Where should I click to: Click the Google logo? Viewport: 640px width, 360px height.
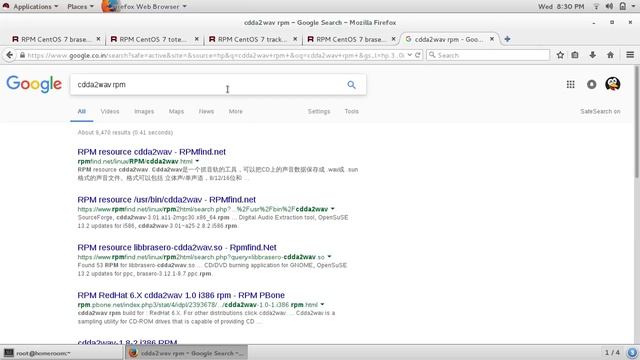tap(34, 84)
